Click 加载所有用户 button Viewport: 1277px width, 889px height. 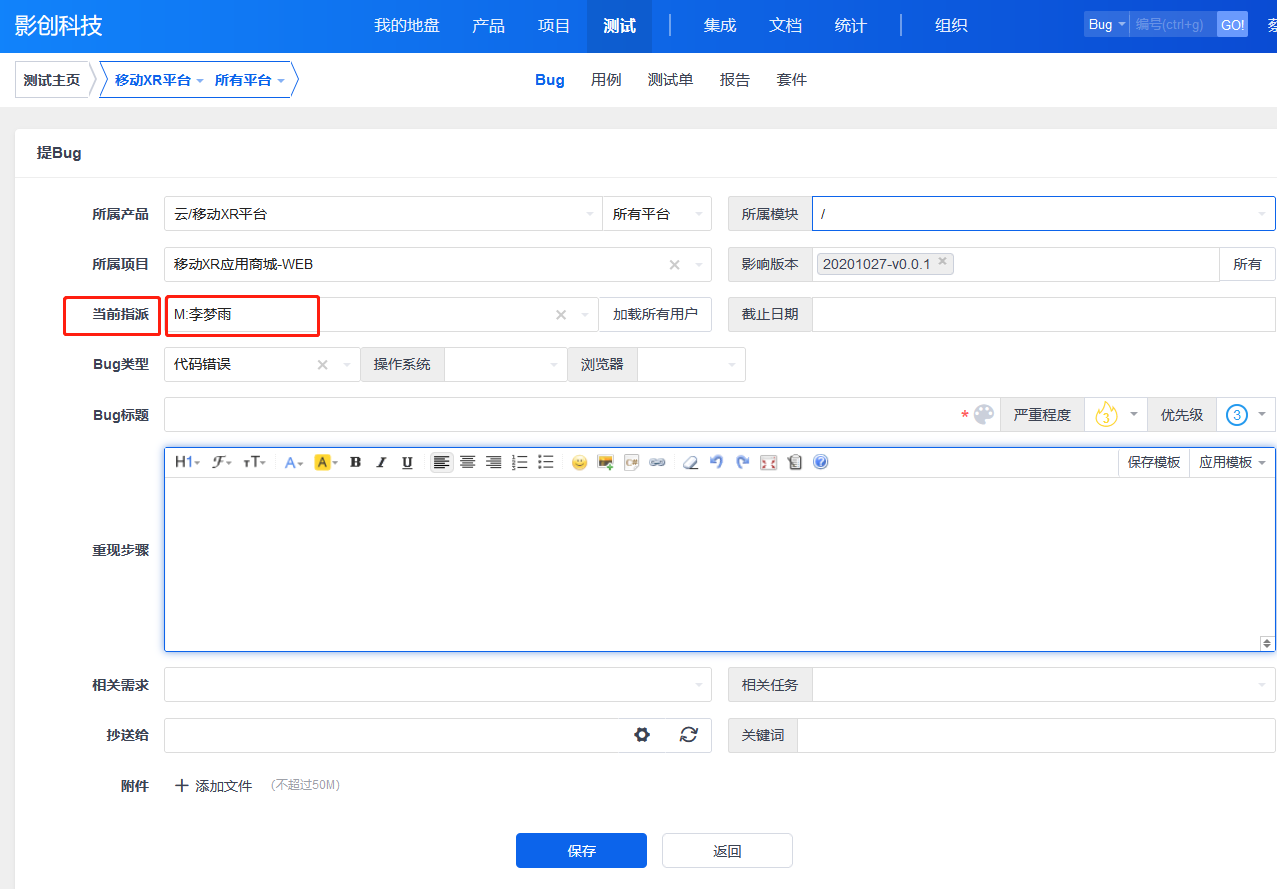[x=655, y=314]
